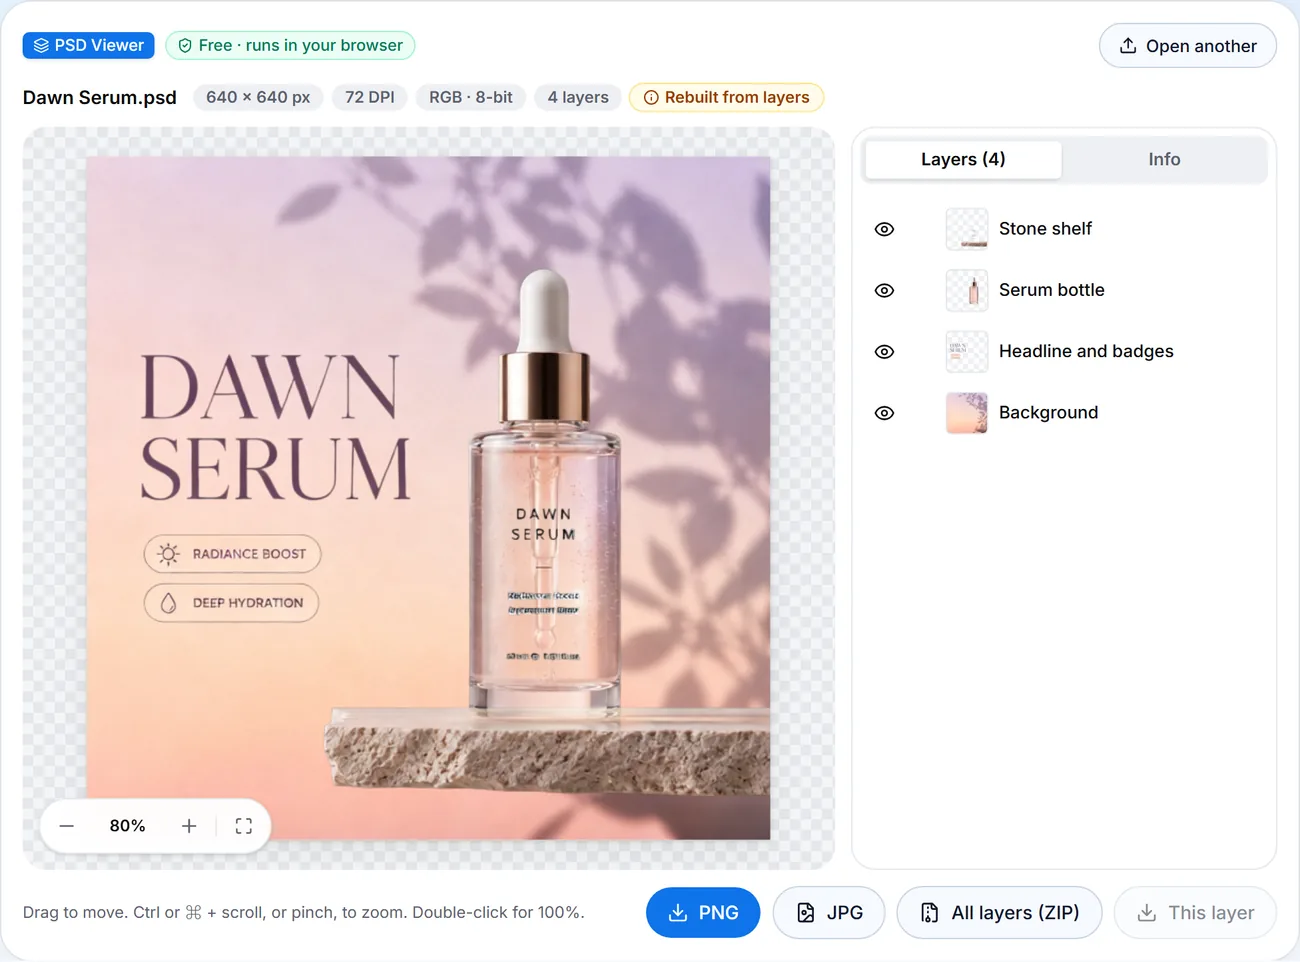This screenshot has width=1300, height=962.
Task: Click the RGB · 8-bit chip
Action: 471,98
